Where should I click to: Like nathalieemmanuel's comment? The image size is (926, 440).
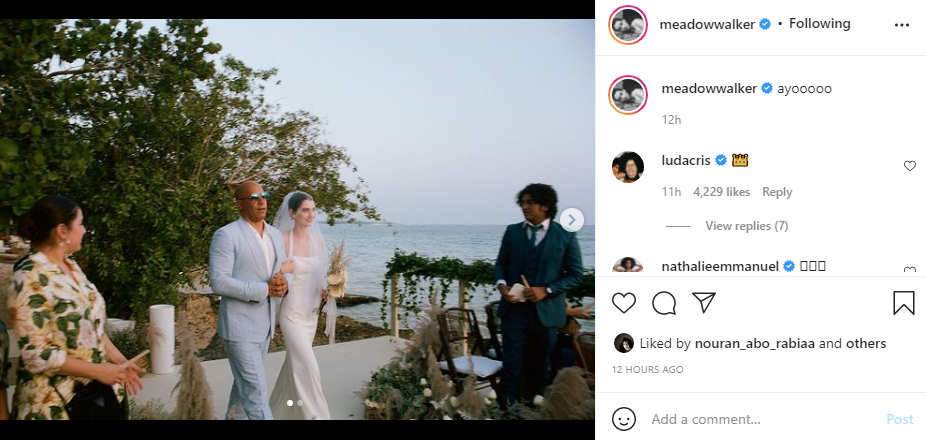[909, 270]
